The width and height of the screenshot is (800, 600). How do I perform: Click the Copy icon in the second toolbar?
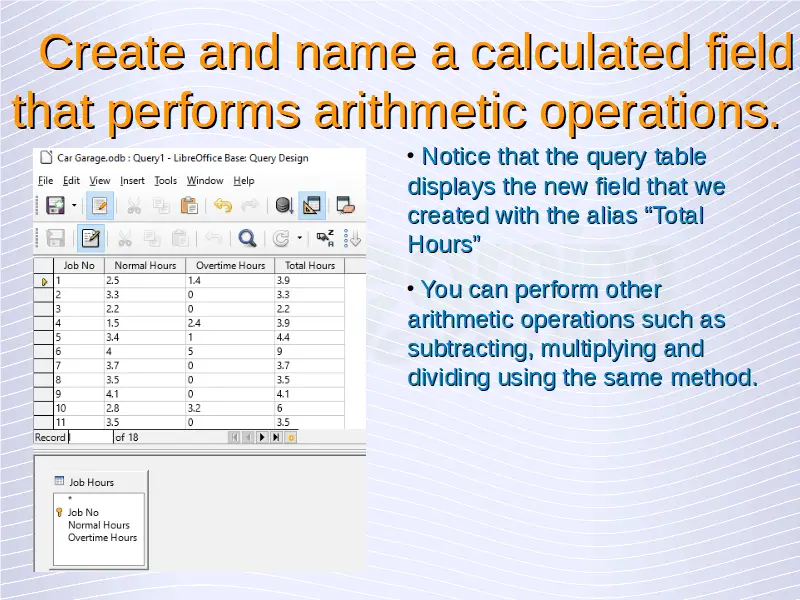[152, 238]
